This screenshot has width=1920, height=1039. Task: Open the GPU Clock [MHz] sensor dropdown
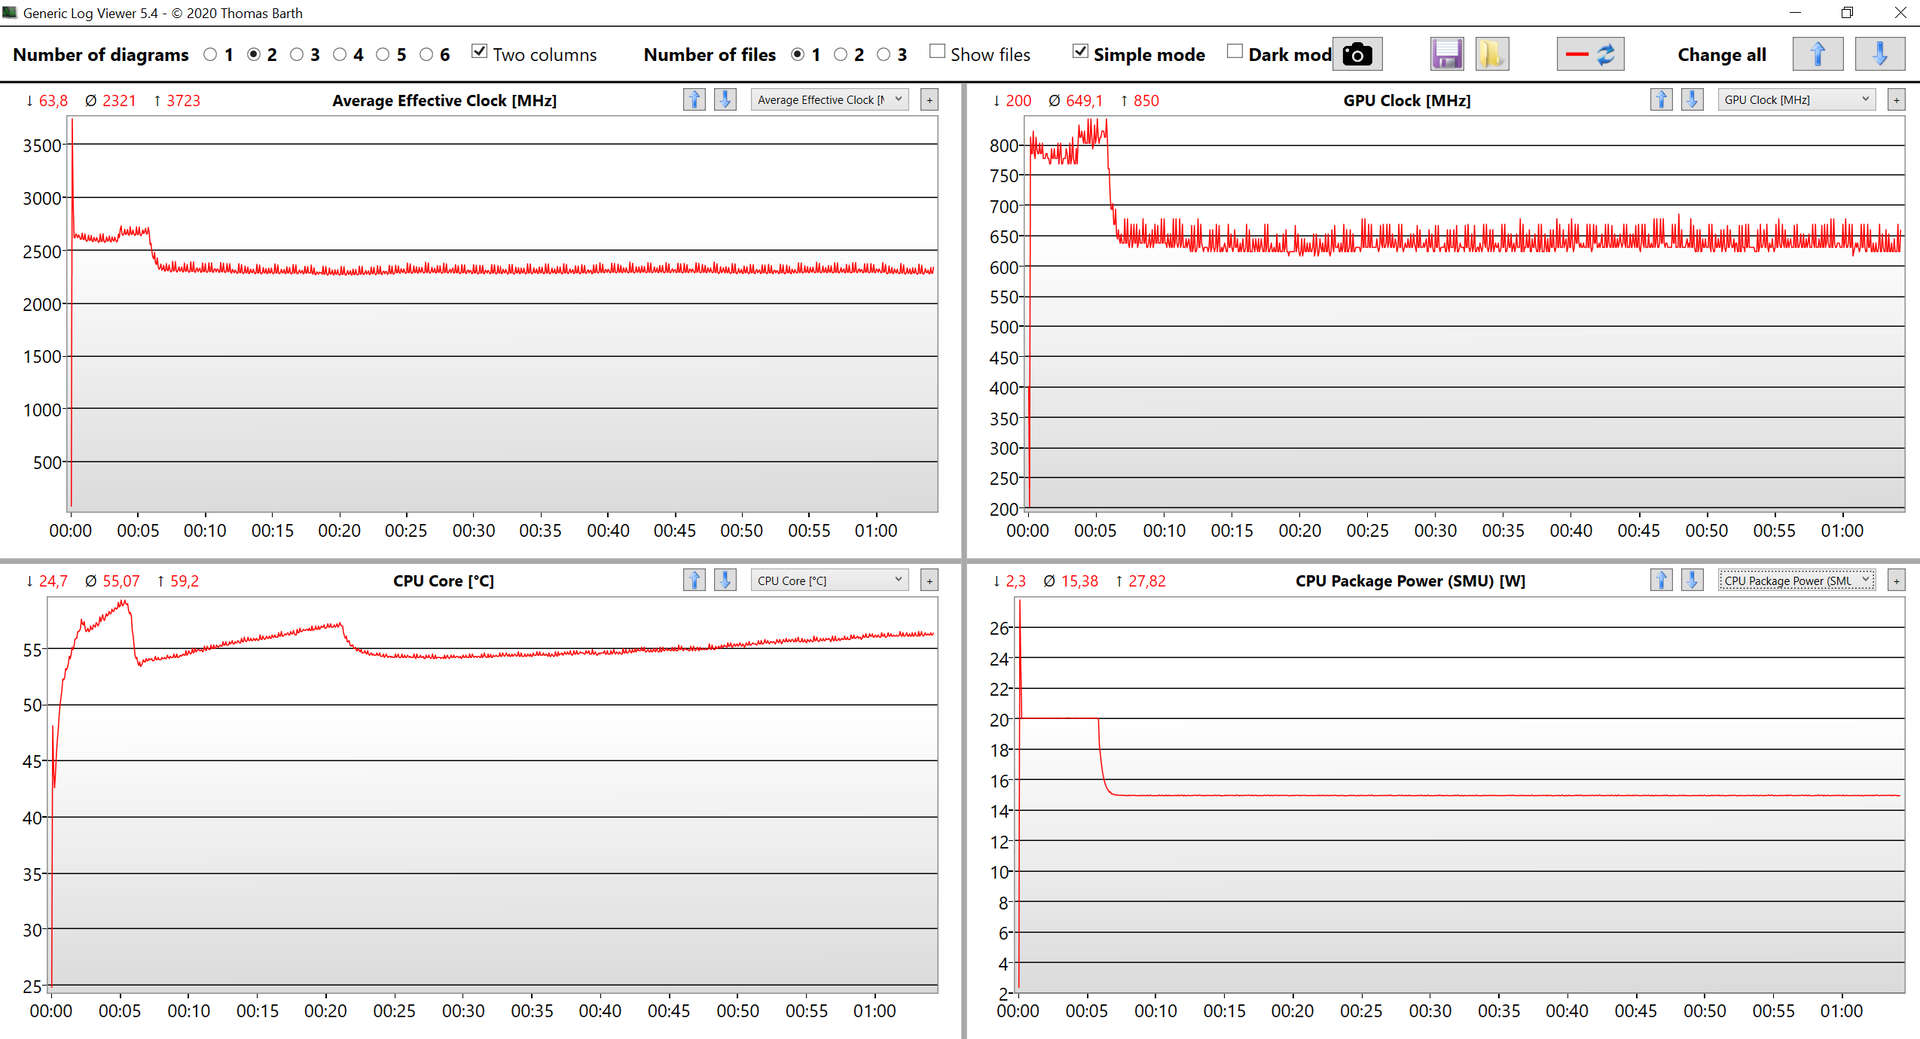click(x=1797, y=100)
